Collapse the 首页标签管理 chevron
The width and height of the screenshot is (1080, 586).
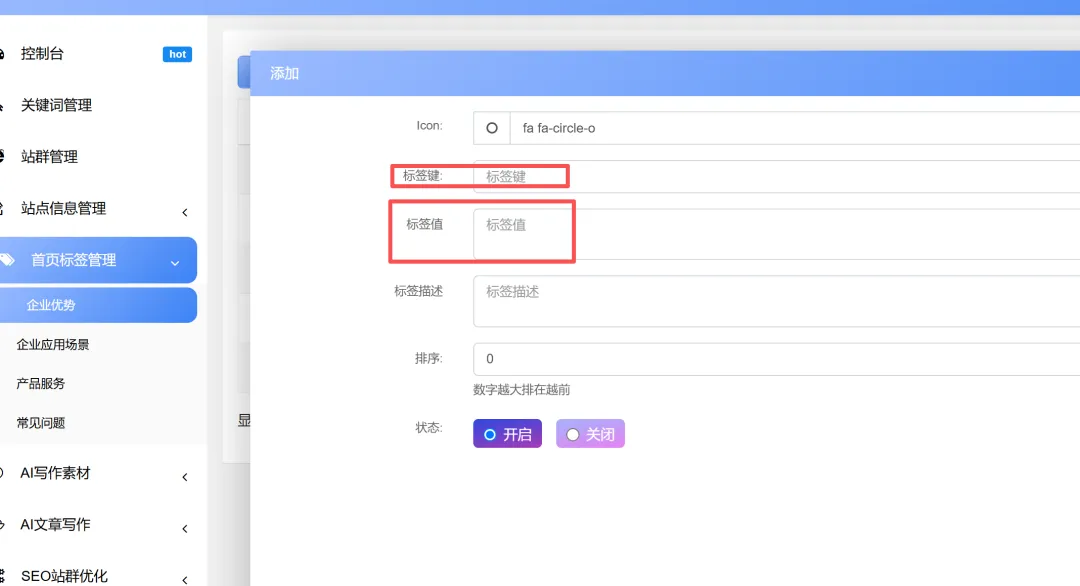click(175, 263)
